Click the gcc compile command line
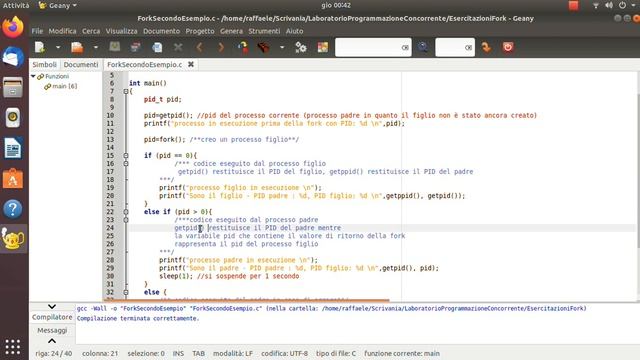This screenshot has width=640, height=360. tap(331, 309)
